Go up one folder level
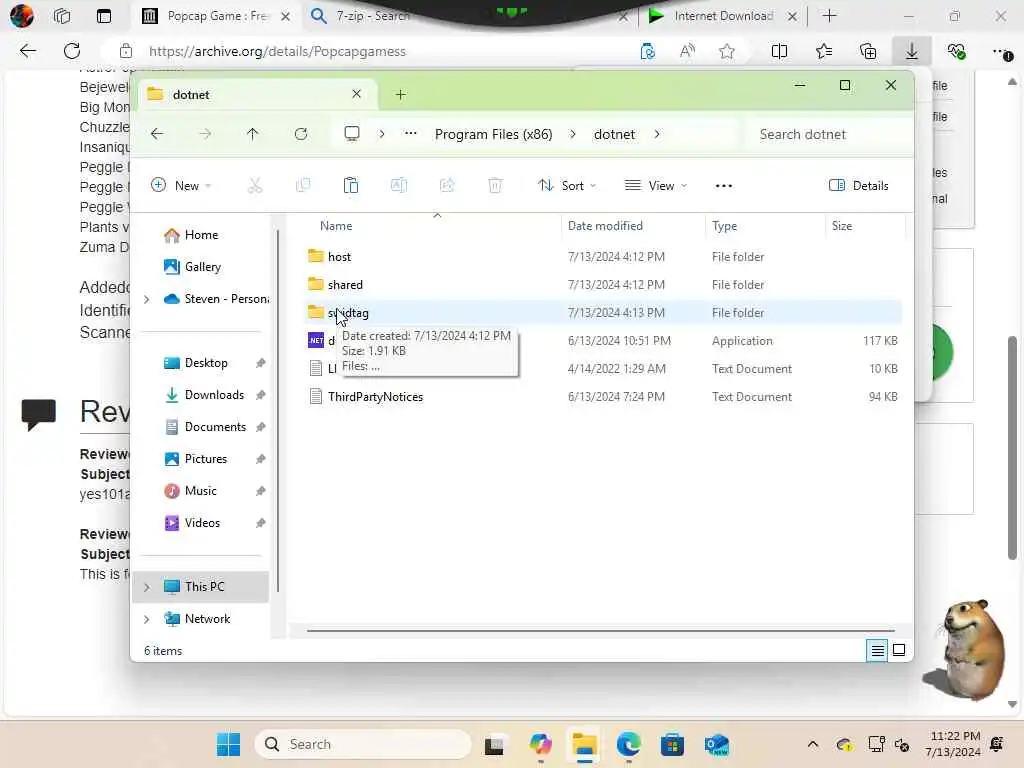The width and height of the screenshot is (1024, 768). (x=253, y=134)
